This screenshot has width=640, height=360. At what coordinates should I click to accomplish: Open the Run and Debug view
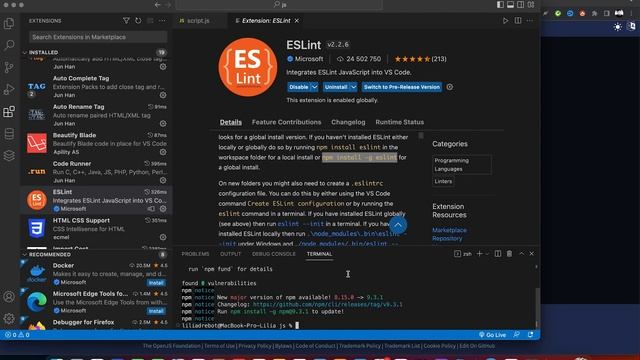9,89
